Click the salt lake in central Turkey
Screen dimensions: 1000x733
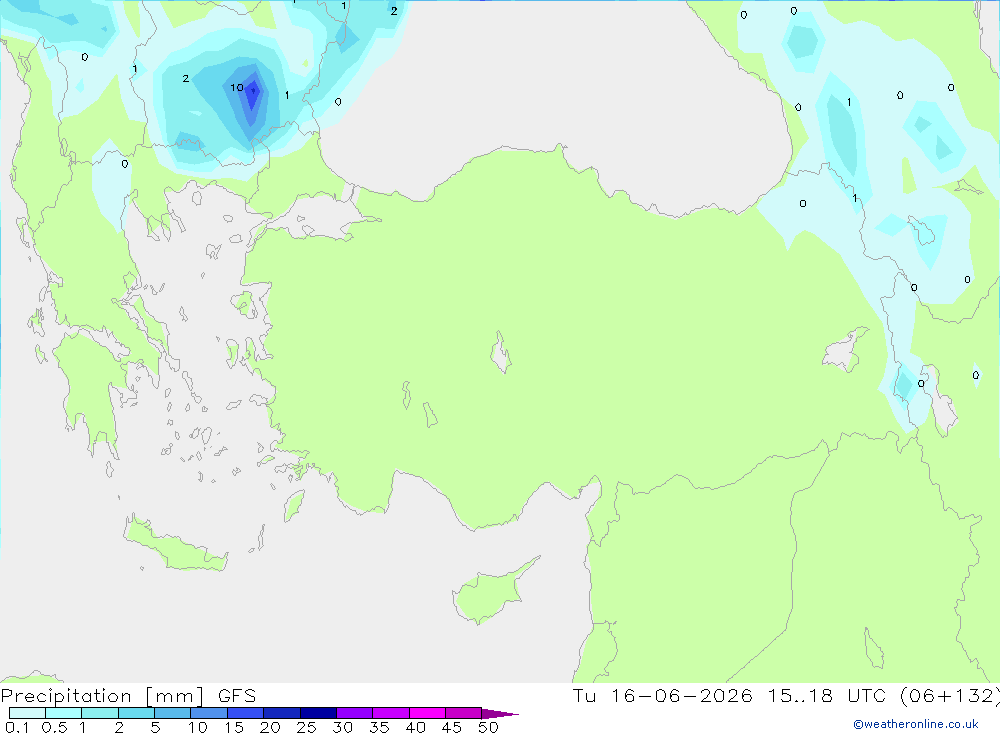coord(501,352)
